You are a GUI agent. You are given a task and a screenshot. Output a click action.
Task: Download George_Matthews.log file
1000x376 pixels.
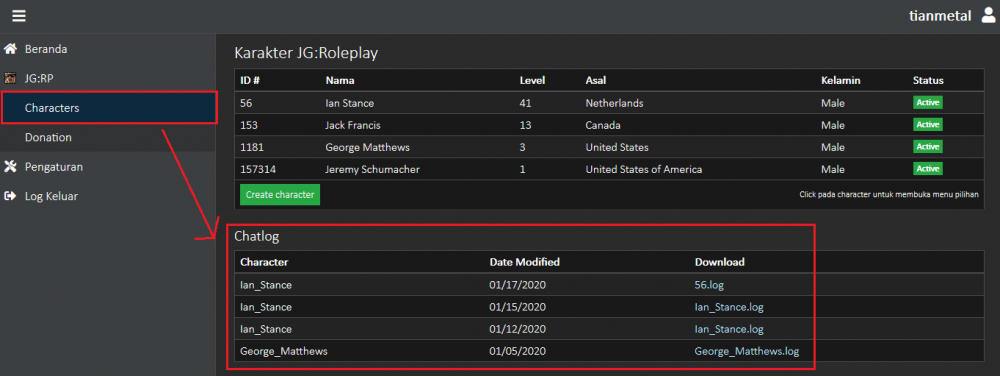click(x=747, y=351)
